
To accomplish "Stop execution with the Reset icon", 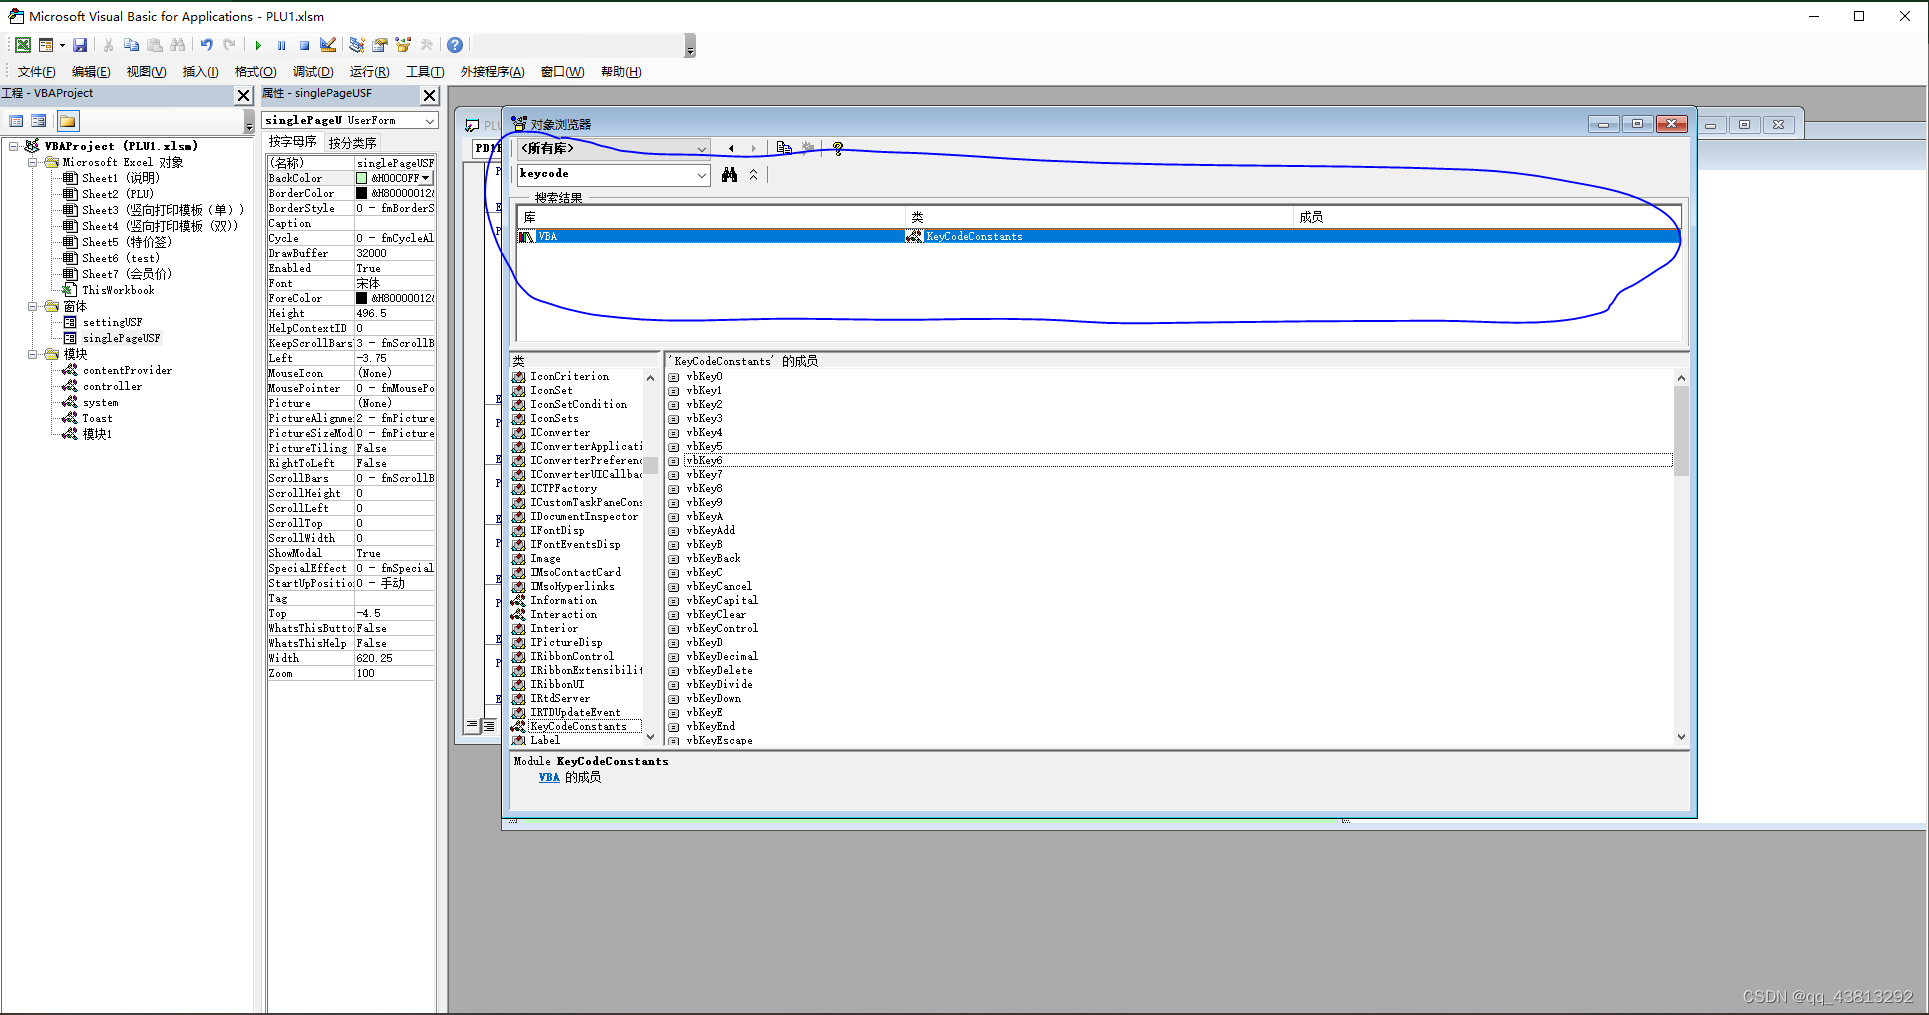I will point(304,45).
